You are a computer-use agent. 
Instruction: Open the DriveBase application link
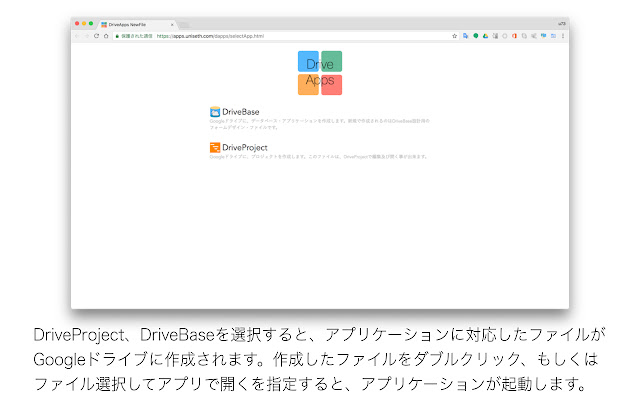[240, 112]
